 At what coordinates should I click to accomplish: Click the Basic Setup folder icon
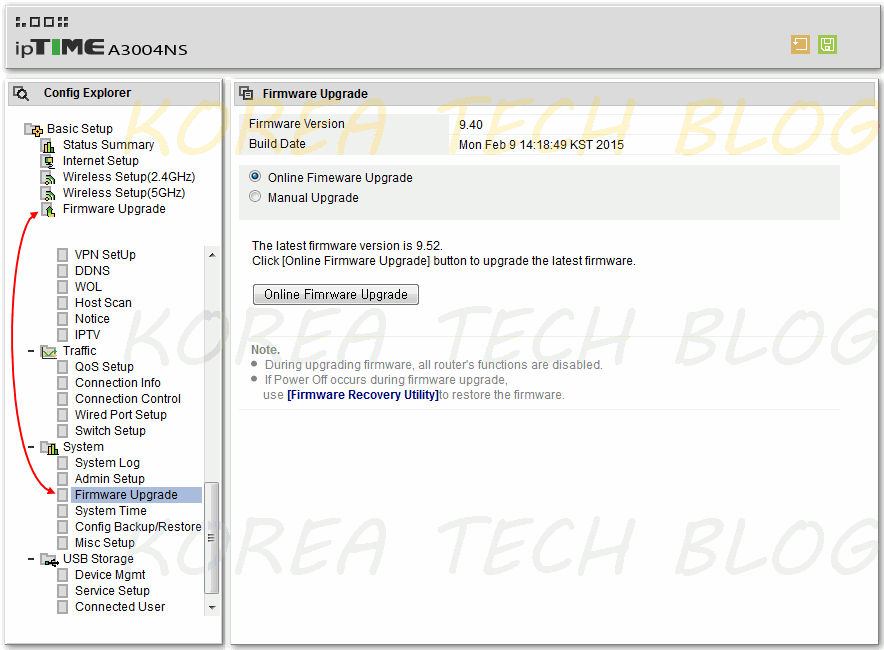point(33,130)
